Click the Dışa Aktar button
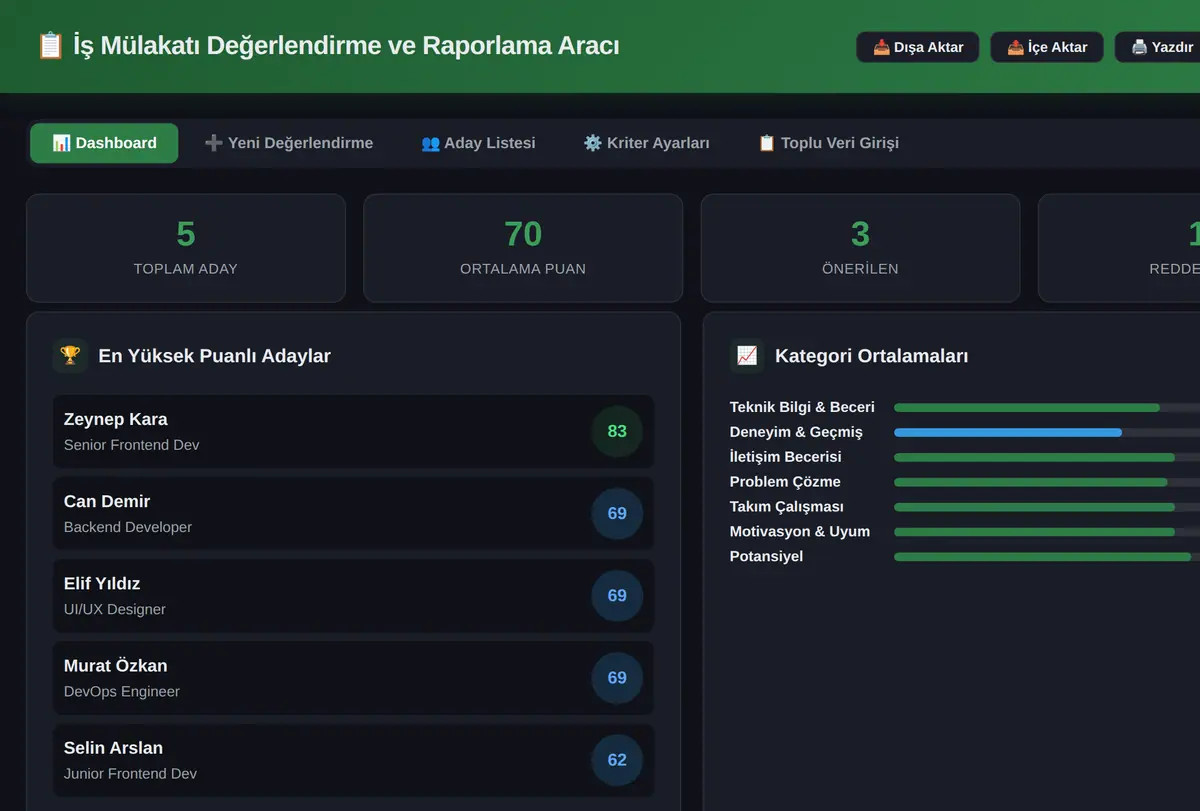1200x811 pixels. pyautogui.click(x=918, y=47)
